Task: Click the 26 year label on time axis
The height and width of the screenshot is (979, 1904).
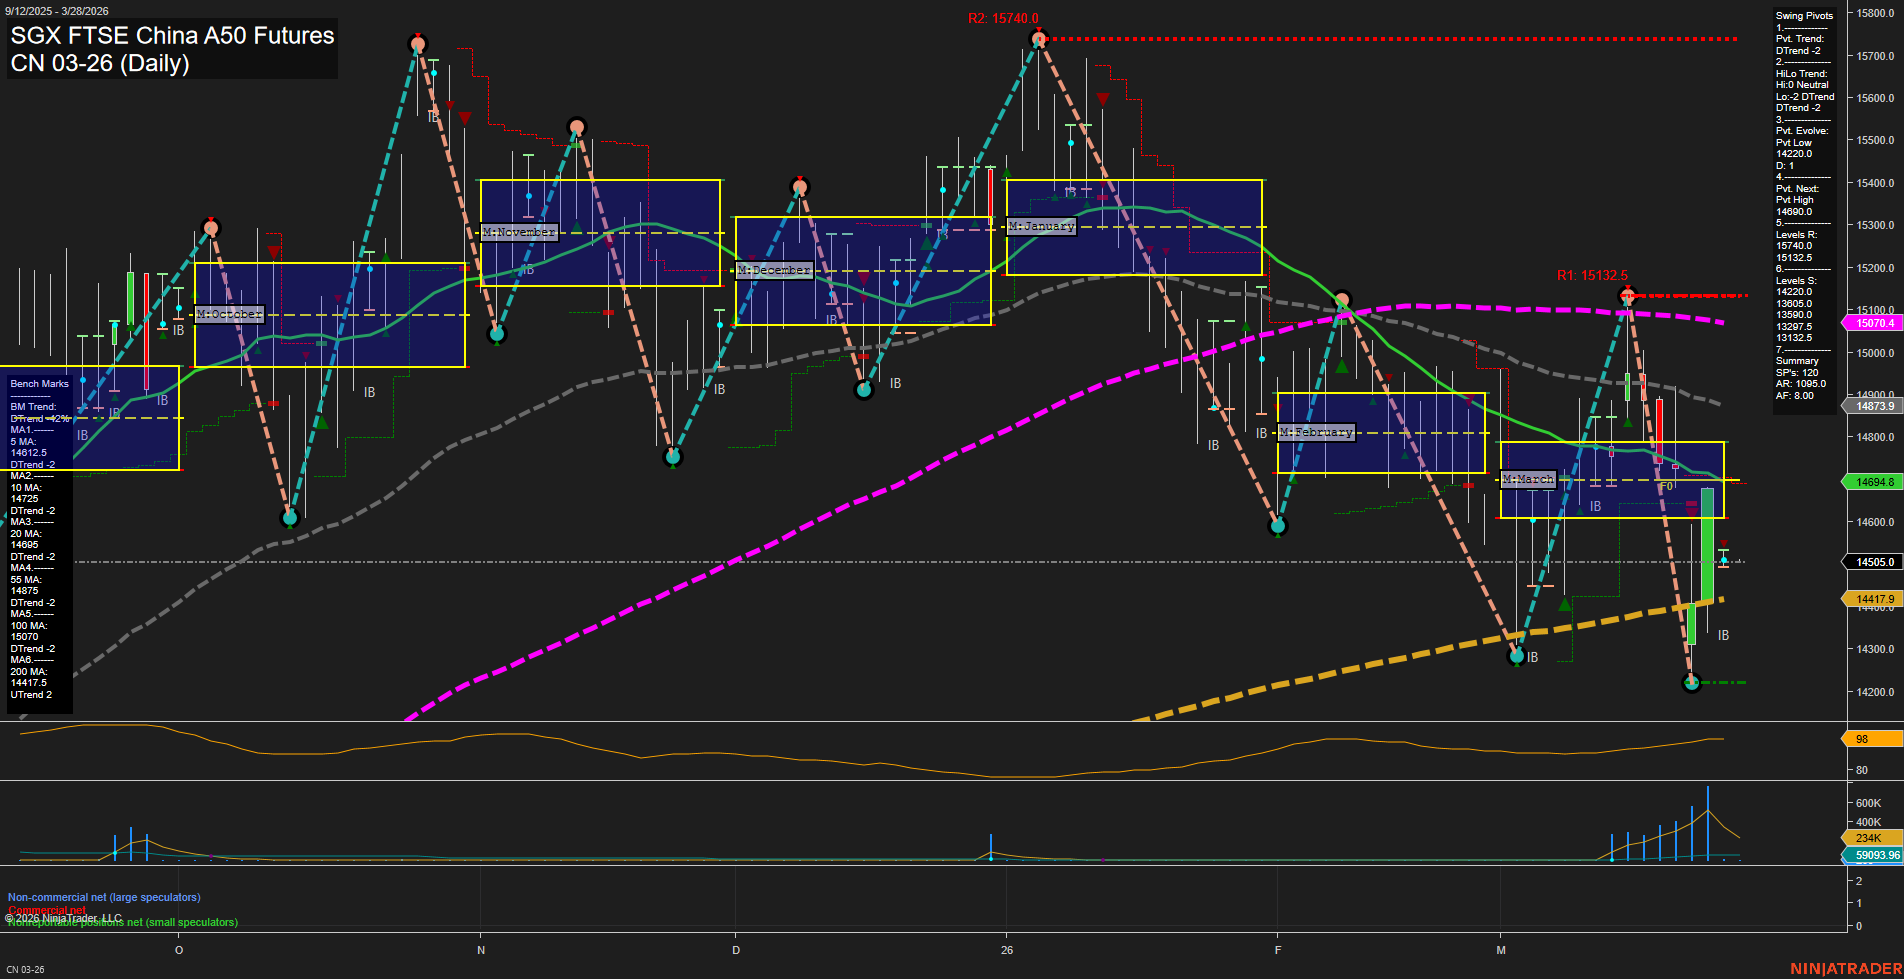Action: tap(1007, 950)
